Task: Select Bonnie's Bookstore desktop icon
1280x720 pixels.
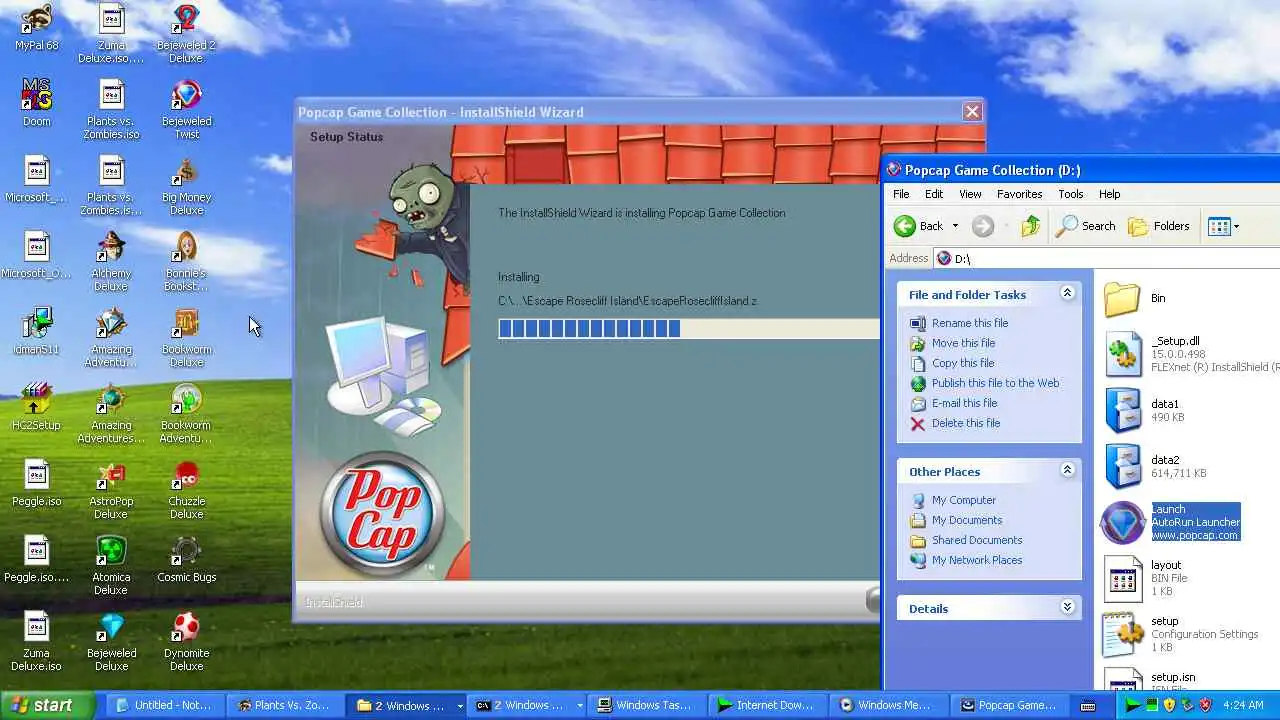Action: tap(186, 262)
